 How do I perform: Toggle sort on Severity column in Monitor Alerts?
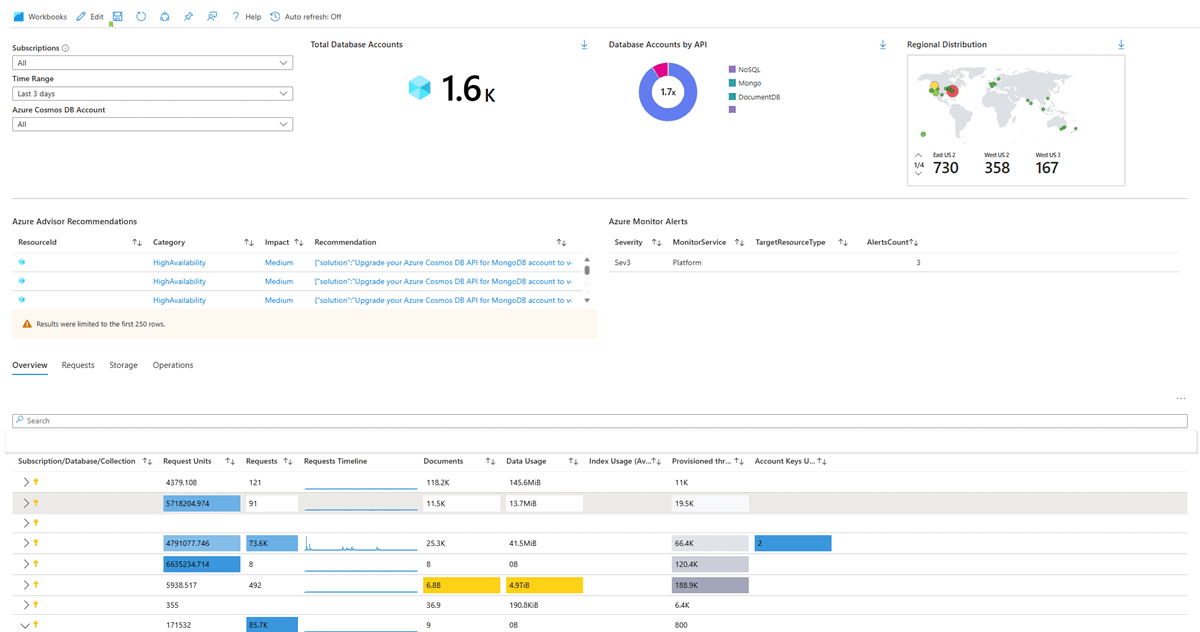tap(655, 242)
